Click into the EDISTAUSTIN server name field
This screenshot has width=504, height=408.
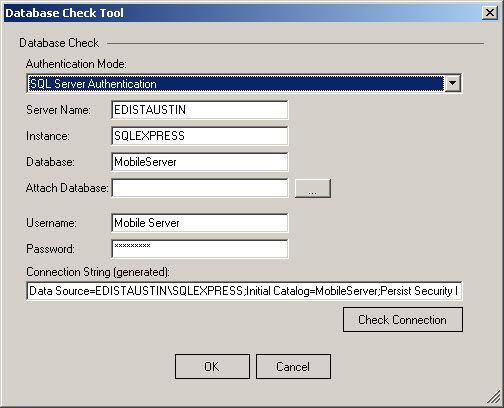tap(200, 110)
